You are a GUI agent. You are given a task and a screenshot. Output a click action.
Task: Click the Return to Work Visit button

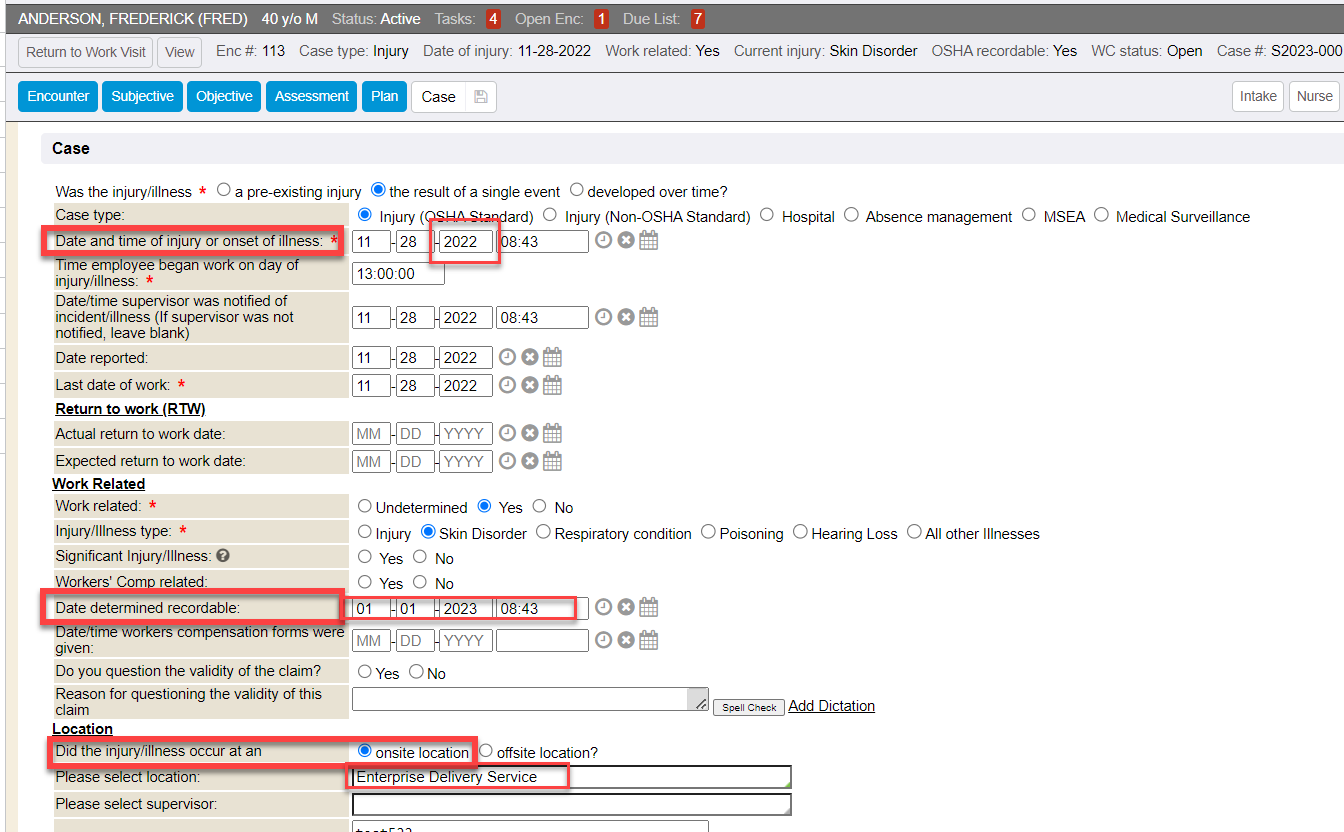tap(86, 52)
